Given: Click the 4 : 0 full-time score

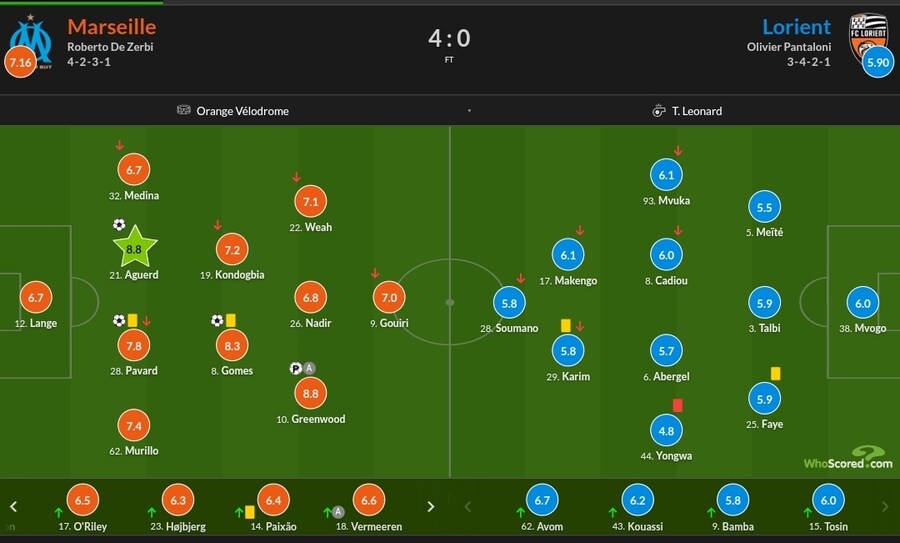Looking at the screenshot, I should pyautogui.click(x=449, y=38).
